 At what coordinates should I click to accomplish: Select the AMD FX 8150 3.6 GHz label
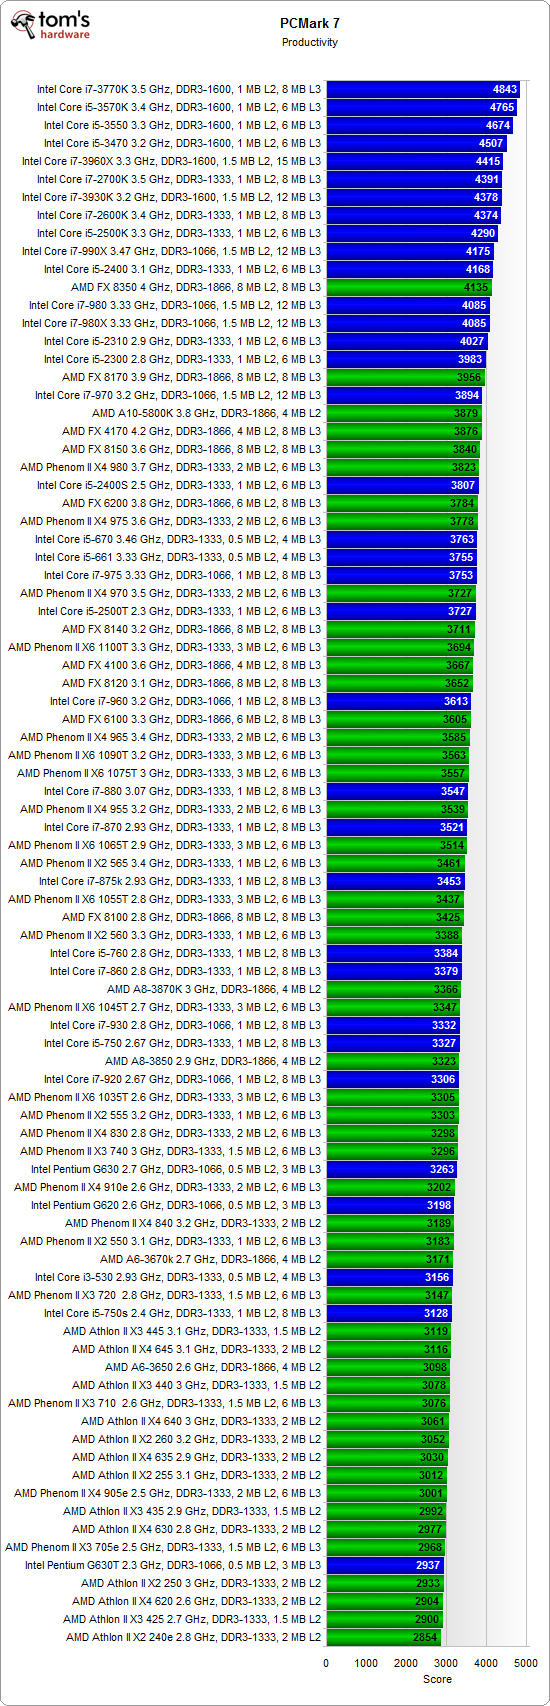[192, 449]
